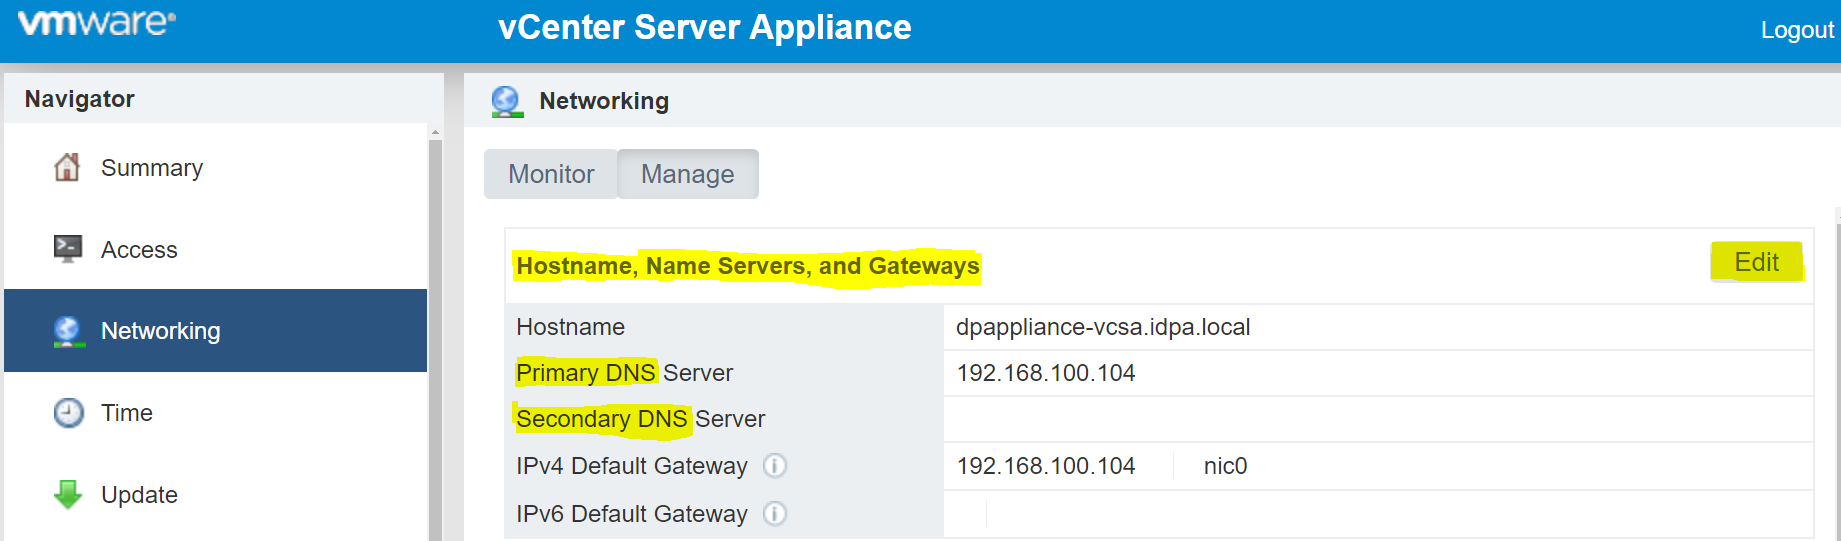The width and height of the screenshot is (1841, 541).
Task: Click the Networking globe icon in Navigator
Action: [x=67, y=331]
